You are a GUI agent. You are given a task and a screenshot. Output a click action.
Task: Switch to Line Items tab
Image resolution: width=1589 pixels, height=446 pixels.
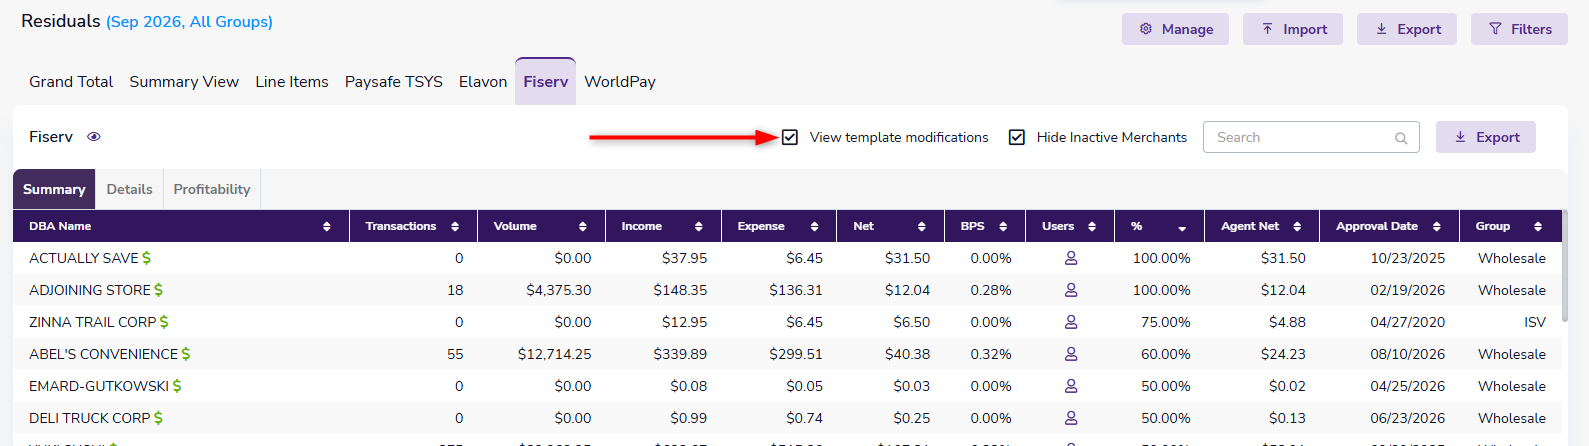pyautogui.click(x=292, y=82)
